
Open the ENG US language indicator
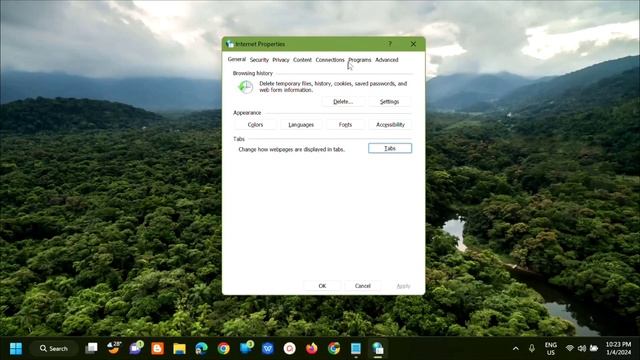(551, 349)
